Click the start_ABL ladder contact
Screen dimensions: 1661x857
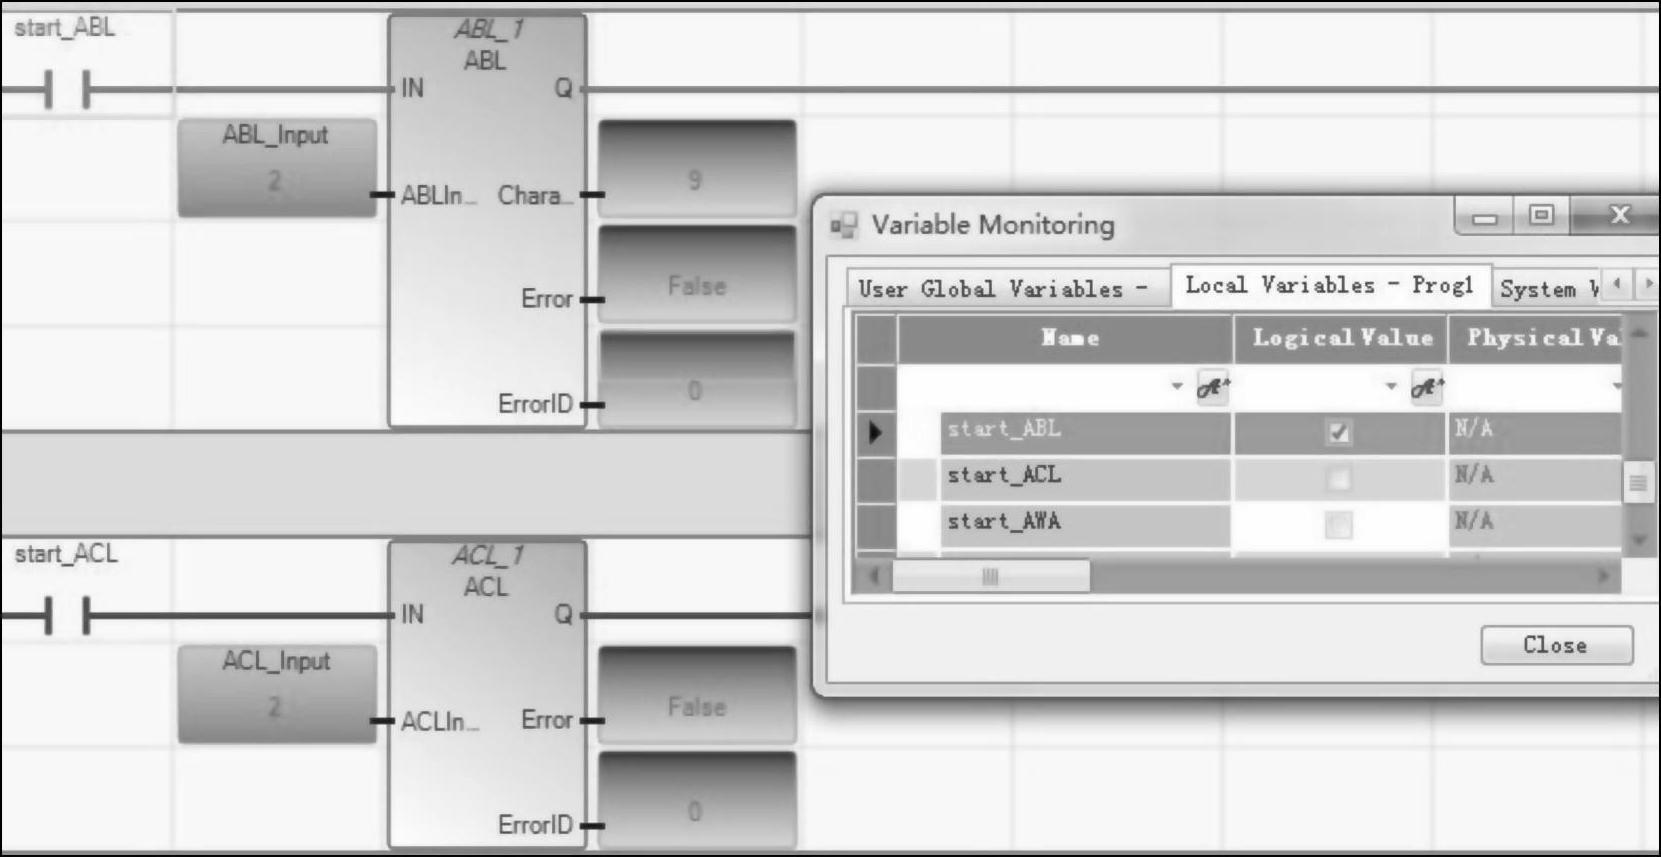click(x=67, y=89)
